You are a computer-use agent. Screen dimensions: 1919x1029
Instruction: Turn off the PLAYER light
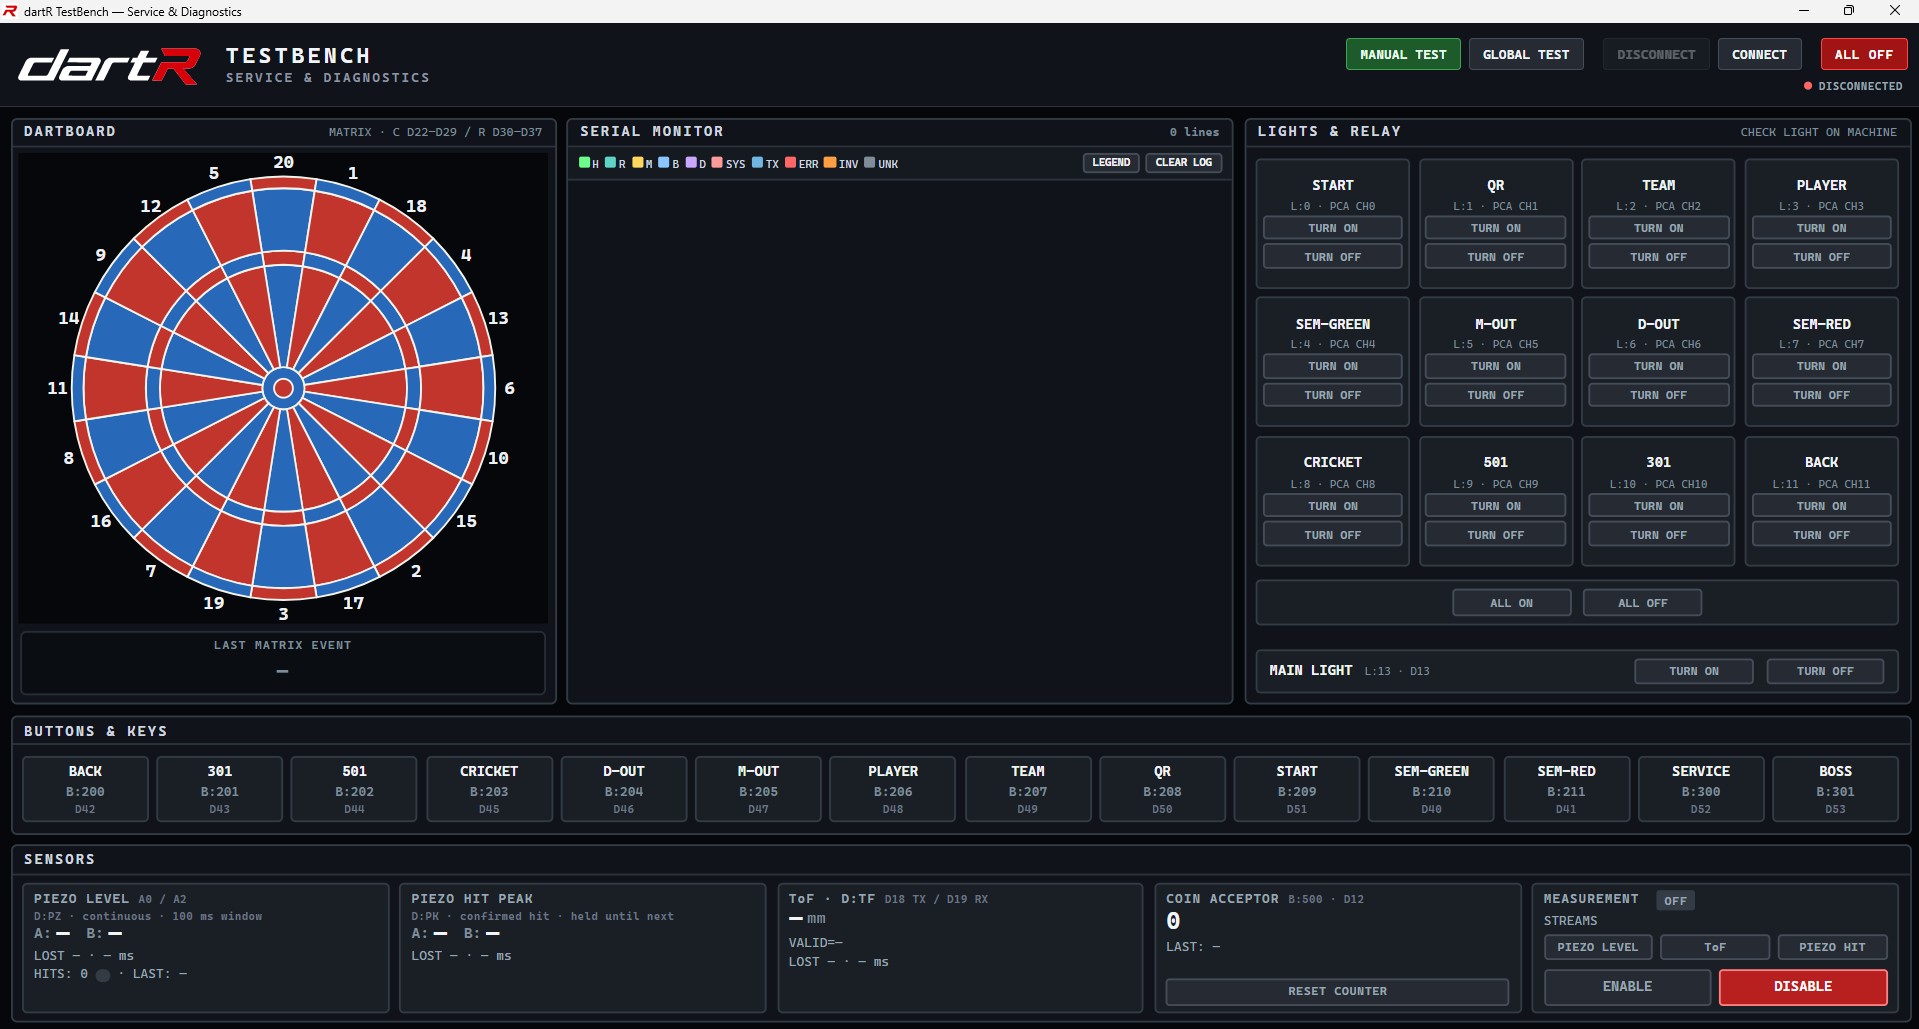(1822, 257)
